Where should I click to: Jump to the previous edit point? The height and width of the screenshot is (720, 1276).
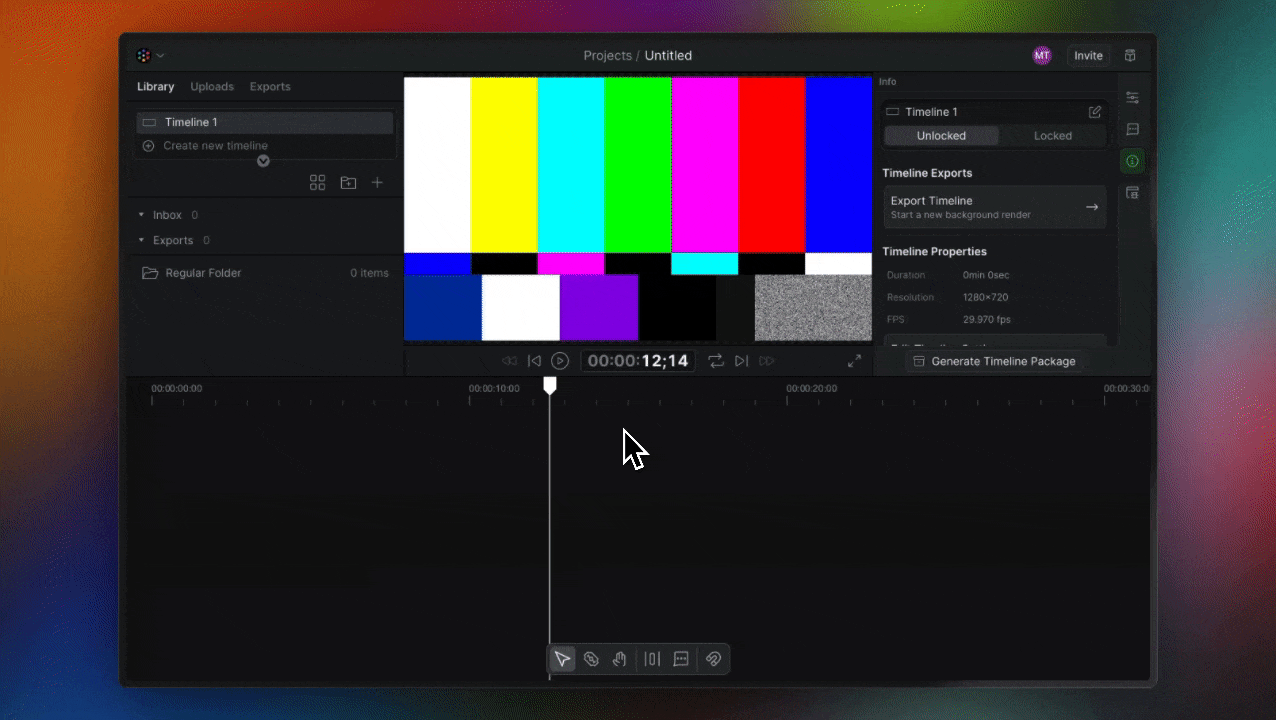tap(534, 361)
